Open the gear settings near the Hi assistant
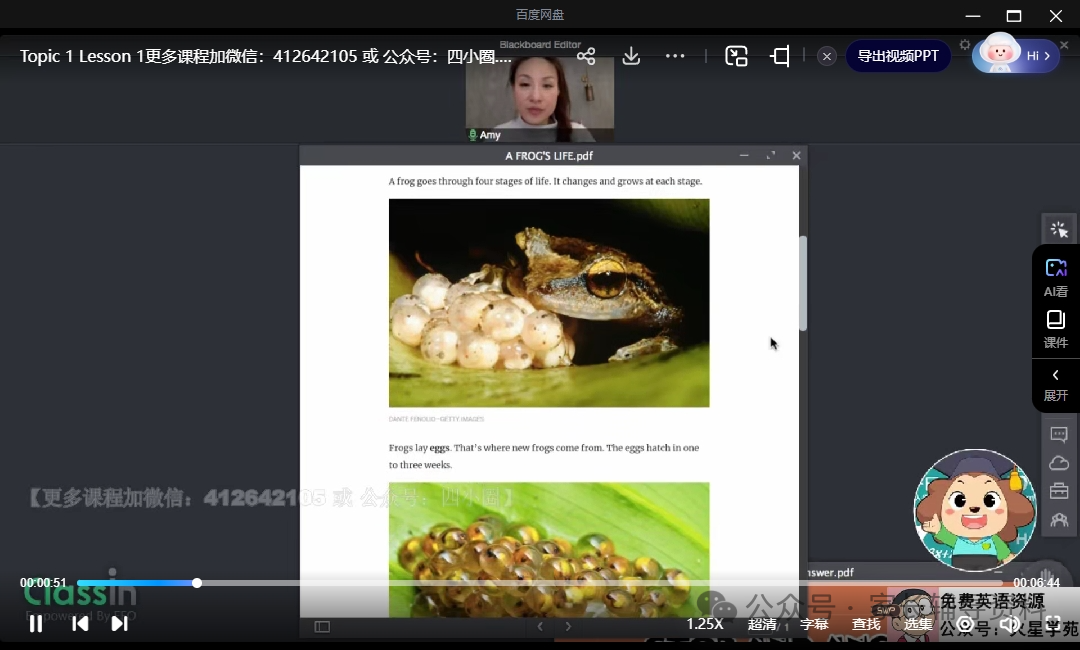1080x650 pixels. (x=965, y=45)
